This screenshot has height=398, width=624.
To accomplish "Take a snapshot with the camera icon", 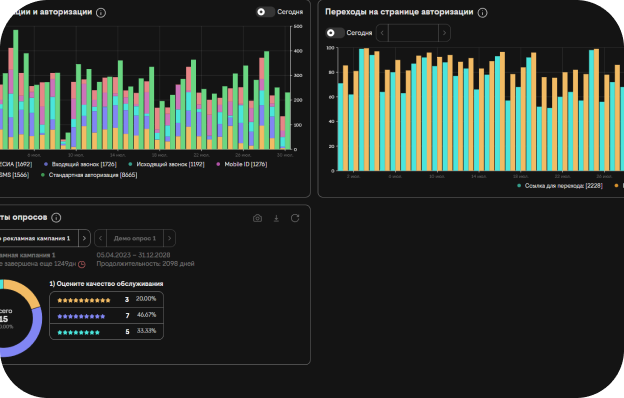I will click(x=257, y=218).
